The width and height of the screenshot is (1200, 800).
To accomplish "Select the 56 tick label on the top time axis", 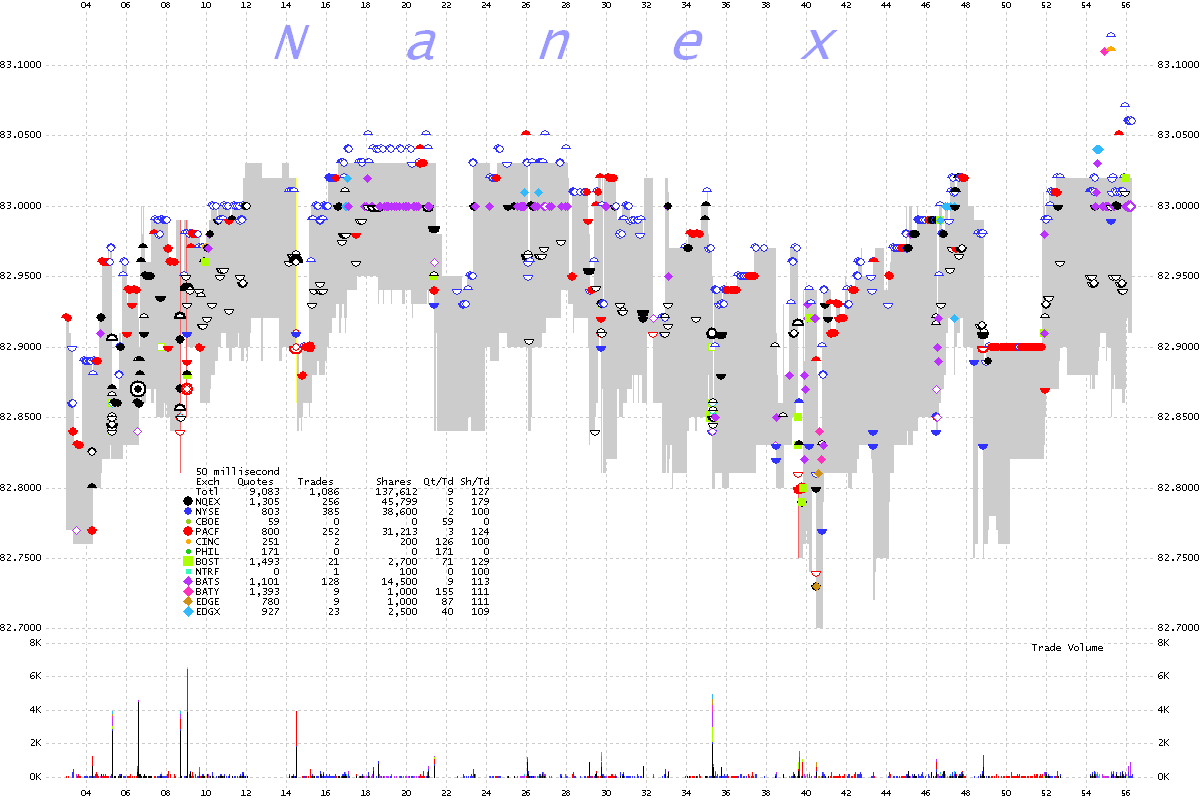I will coord(1126,5).
